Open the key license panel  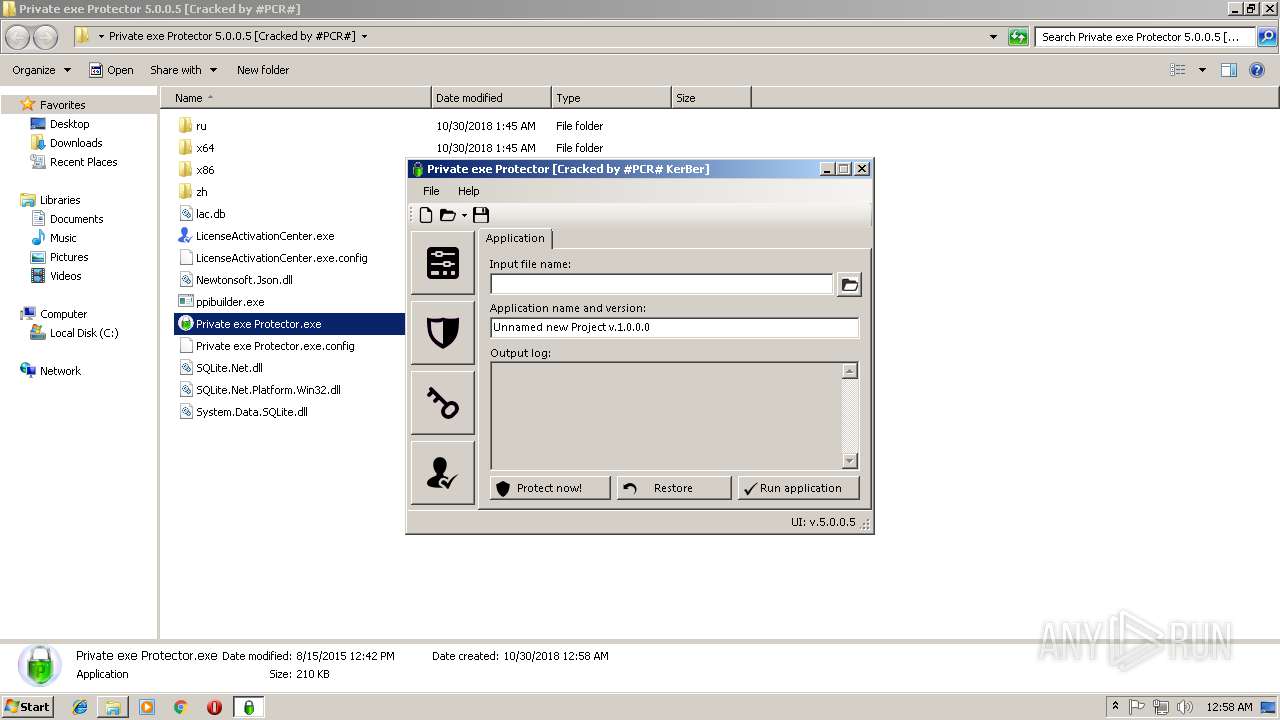443,403
